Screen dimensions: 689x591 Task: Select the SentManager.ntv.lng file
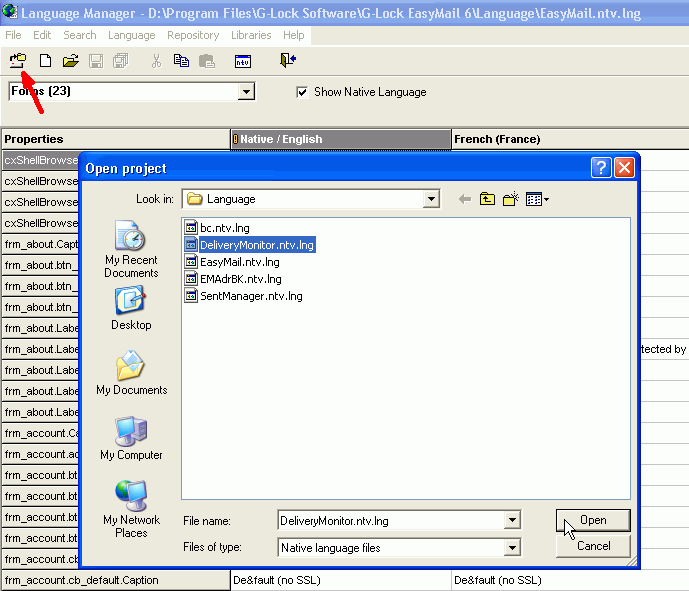[x=244, y=296]
